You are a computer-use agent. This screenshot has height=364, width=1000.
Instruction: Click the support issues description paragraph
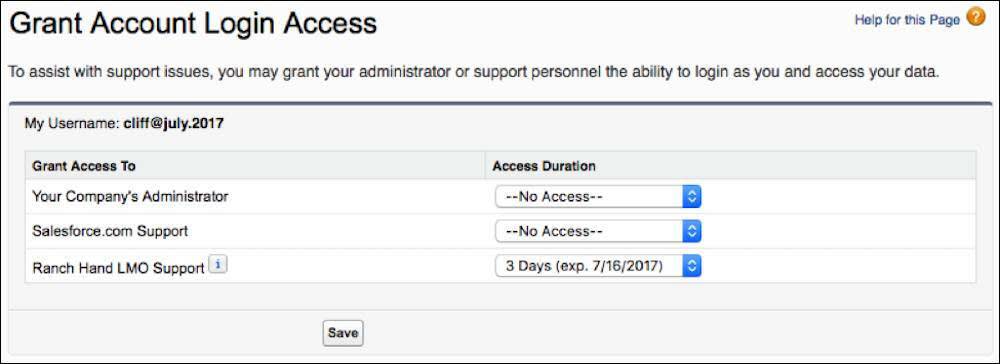coord(474,72)
